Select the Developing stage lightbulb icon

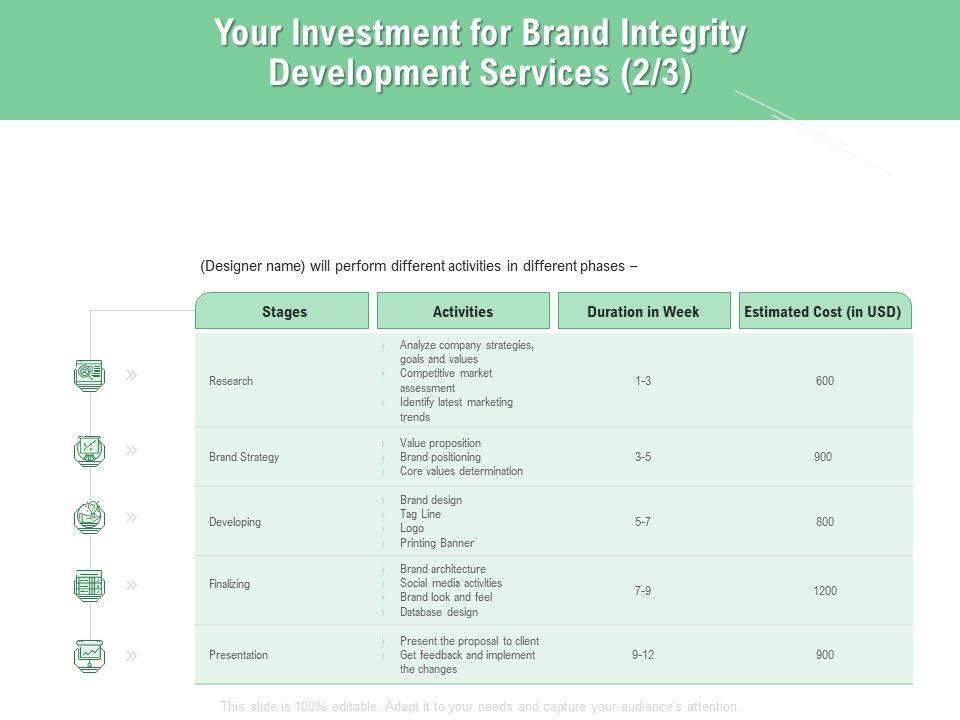point(89,517)
